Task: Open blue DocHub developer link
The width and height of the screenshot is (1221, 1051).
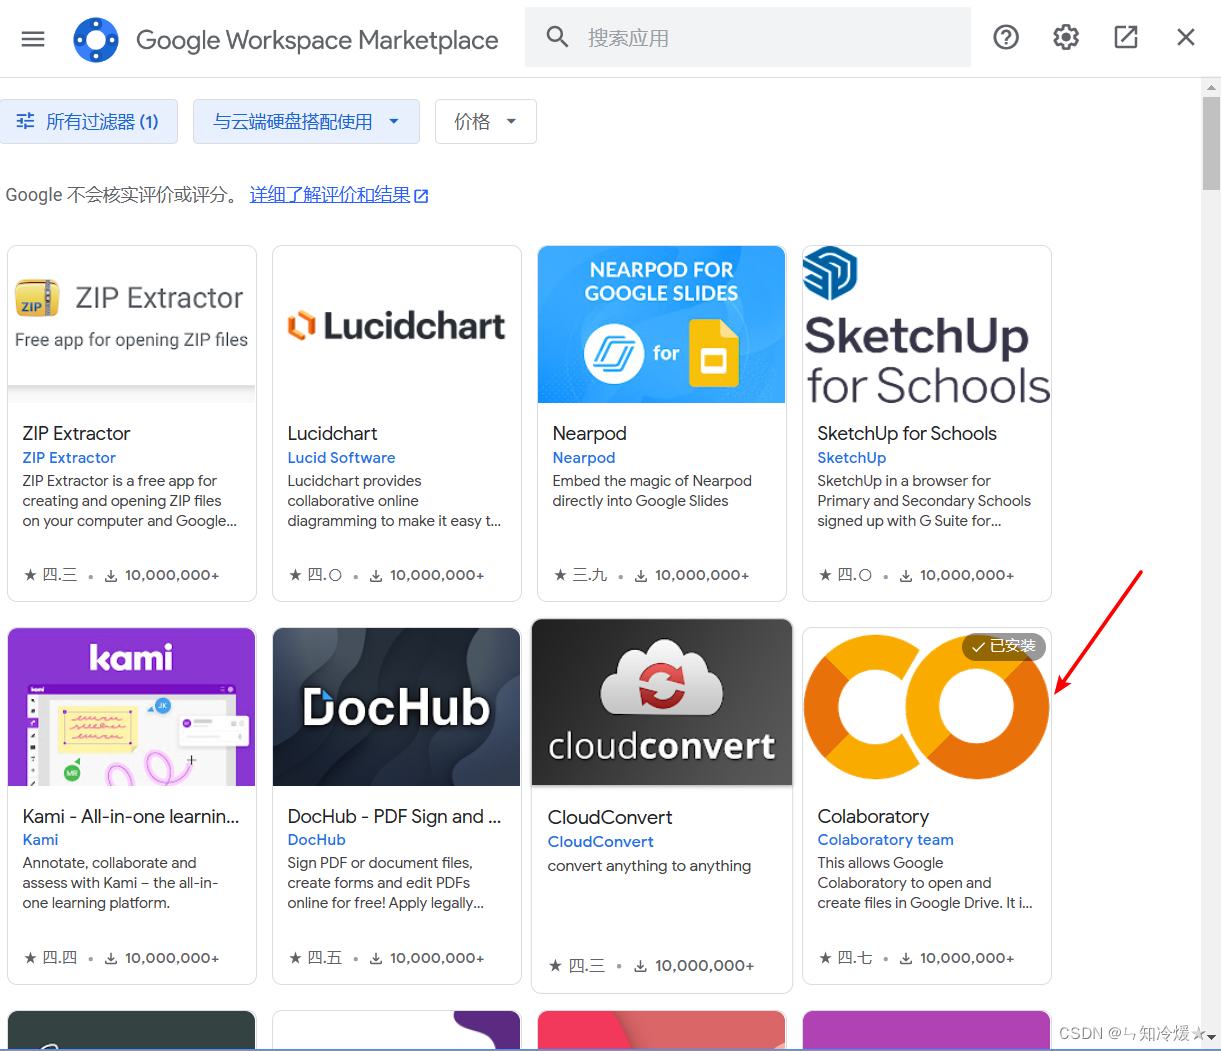Action: click(x=316, y=840)
